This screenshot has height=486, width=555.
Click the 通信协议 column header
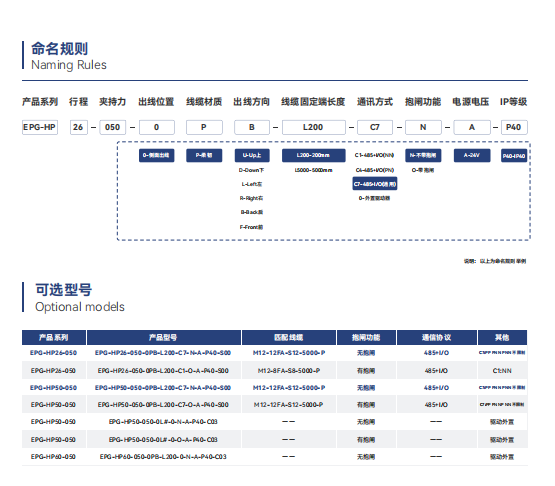(x=437, y=338)
